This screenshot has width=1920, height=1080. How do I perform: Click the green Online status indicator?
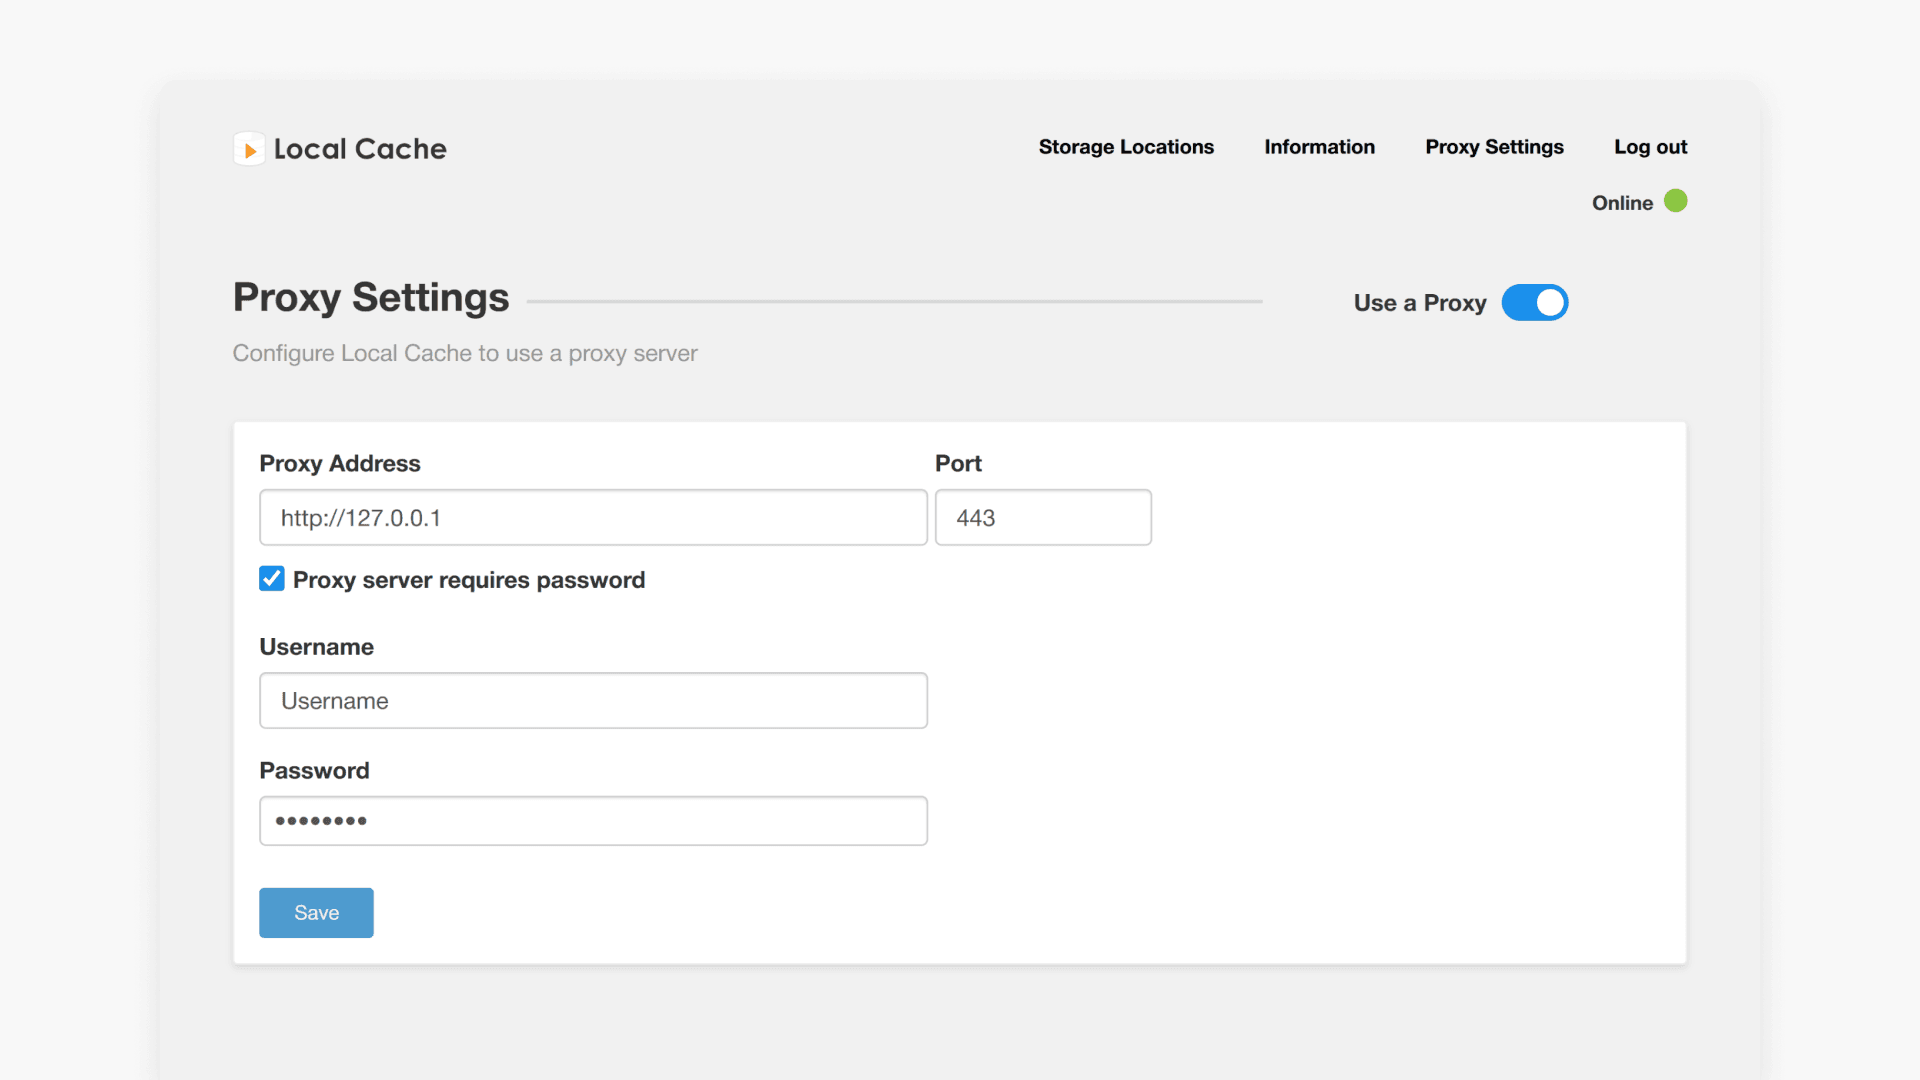pyautogui.click(x=1675, y=201)
